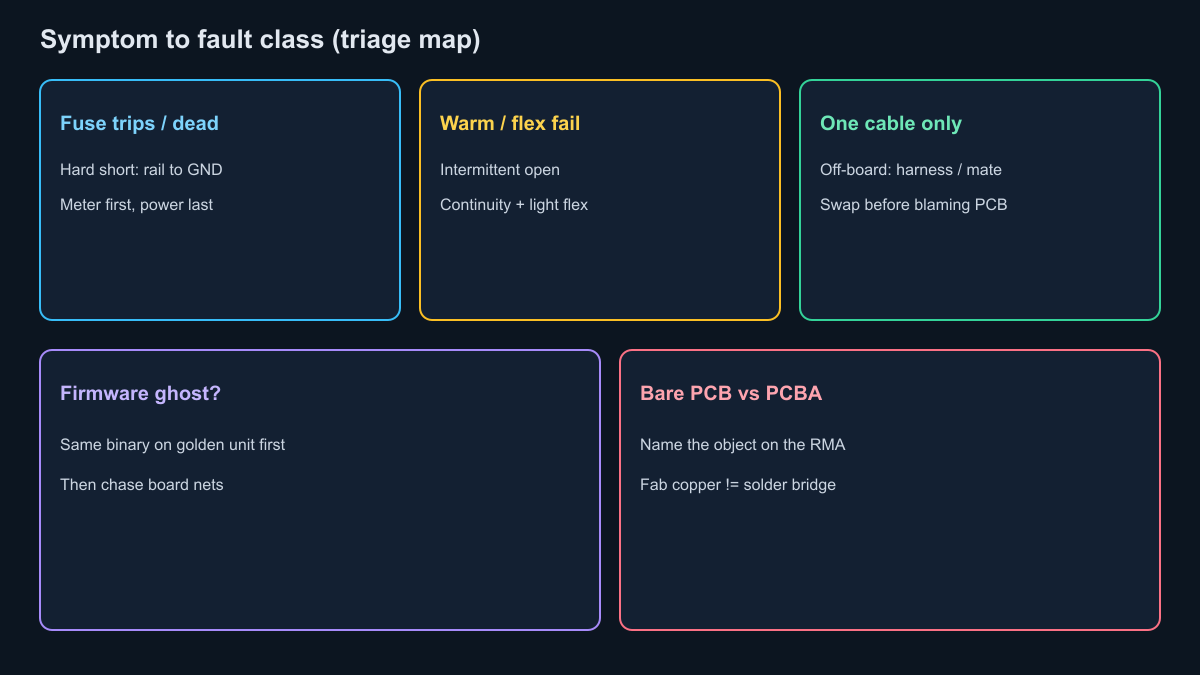The width and height of the screenshot is (1200, 675).
Task: Click the 'Then chase board nets' line
Action: [x=142, y=485]
